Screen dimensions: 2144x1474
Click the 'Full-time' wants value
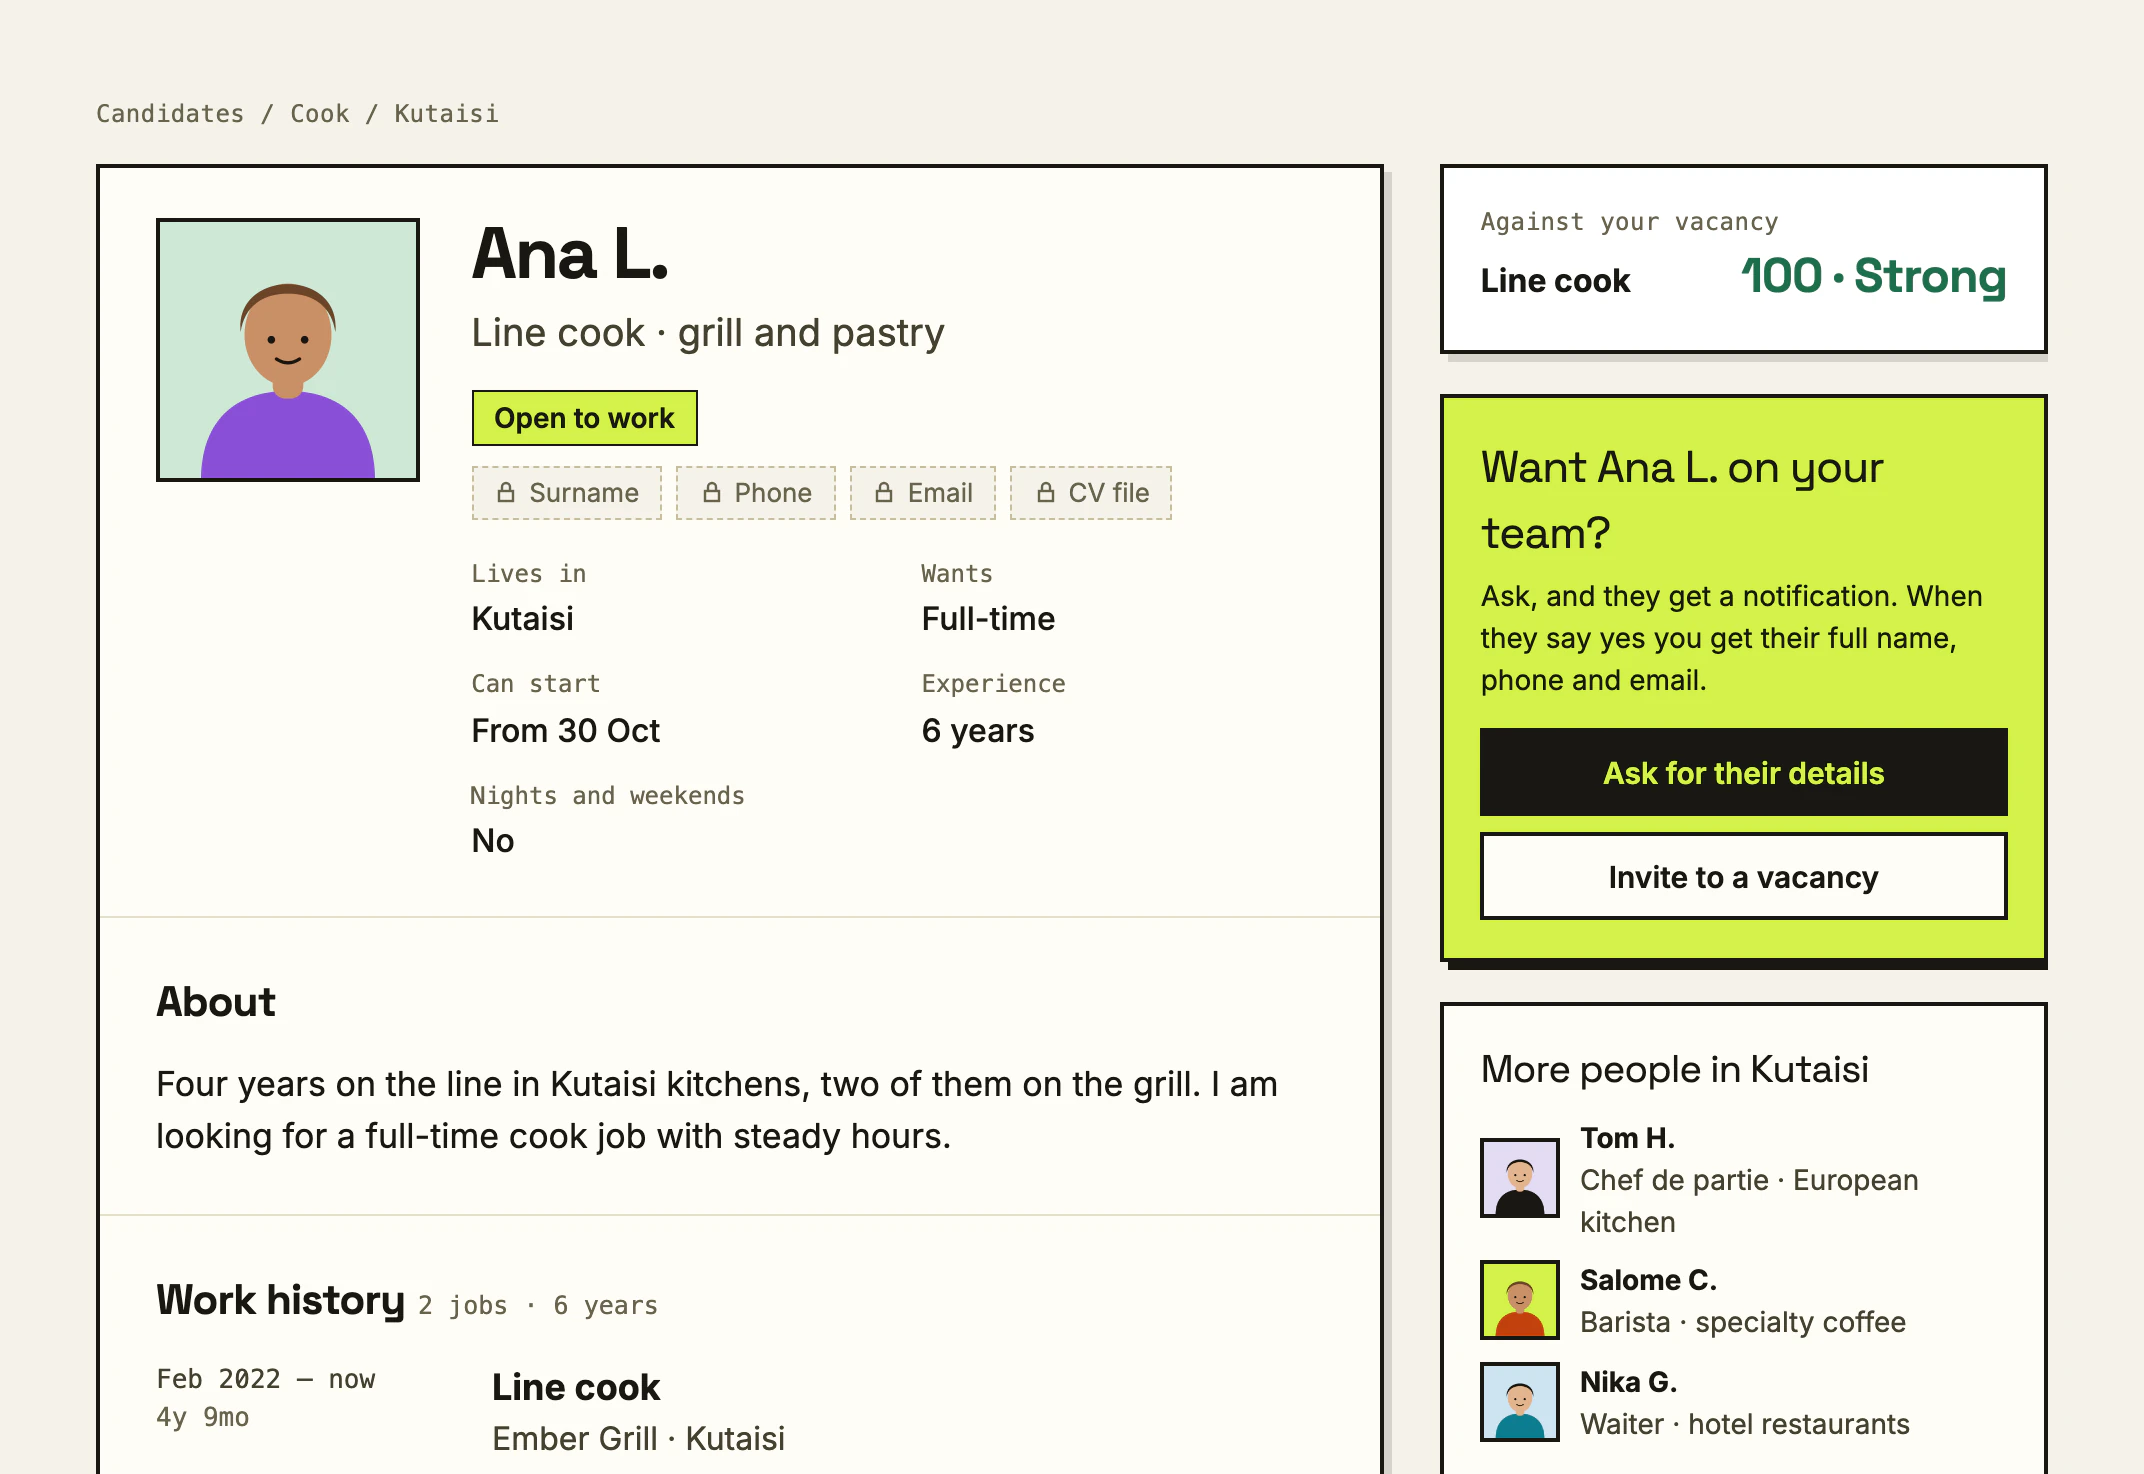pyautogui.click(x=988, y=619)
